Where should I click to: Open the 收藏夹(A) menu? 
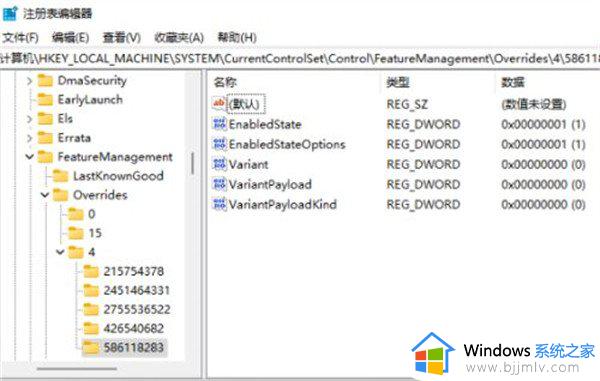[179, 37]
